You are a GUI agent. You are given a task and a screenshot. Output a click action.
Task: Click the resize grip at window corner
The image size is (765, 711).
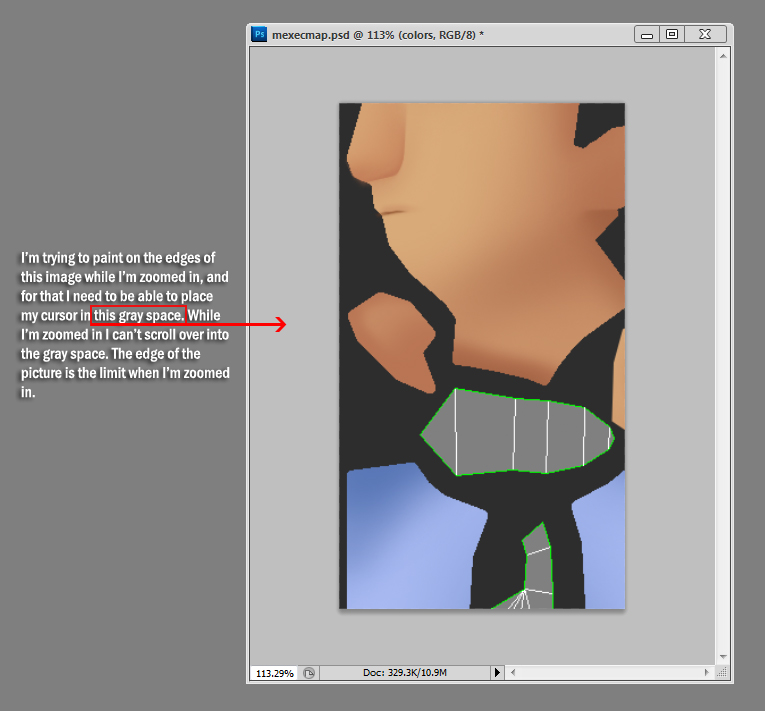(723, 674)
